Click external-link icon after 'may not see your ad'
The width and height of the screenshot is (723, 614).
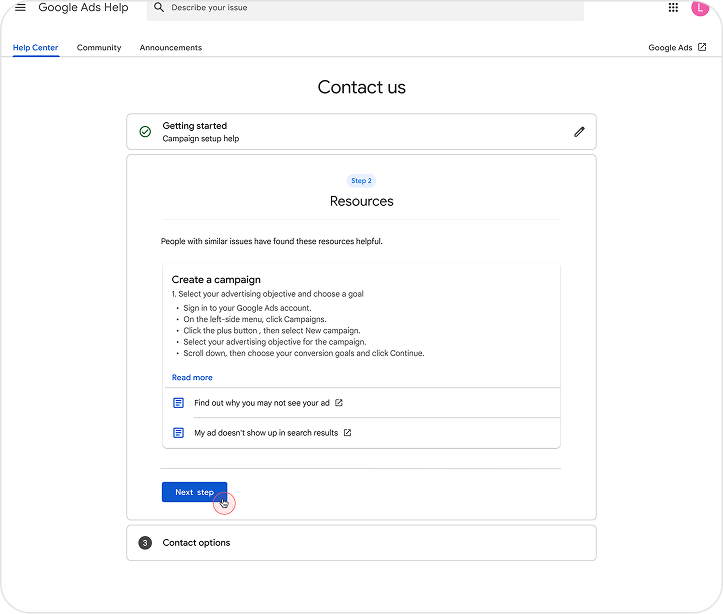[339, 403]
